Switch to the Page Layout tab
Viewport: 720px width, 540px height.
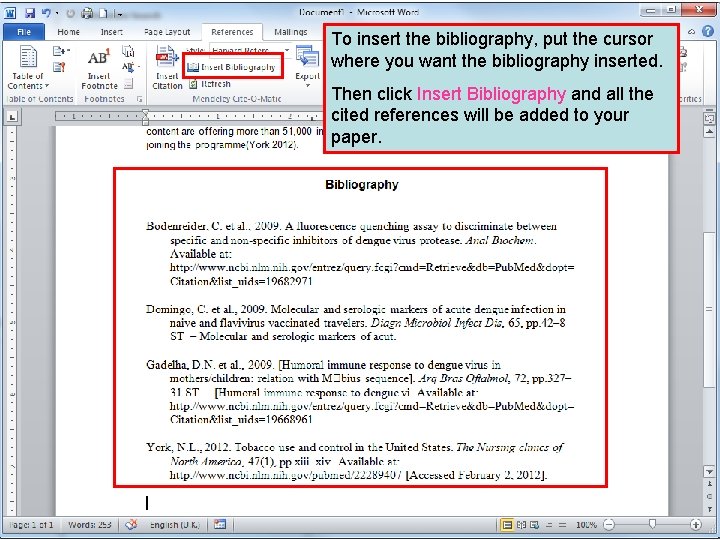pyautogui.click(x=167, y=32)
